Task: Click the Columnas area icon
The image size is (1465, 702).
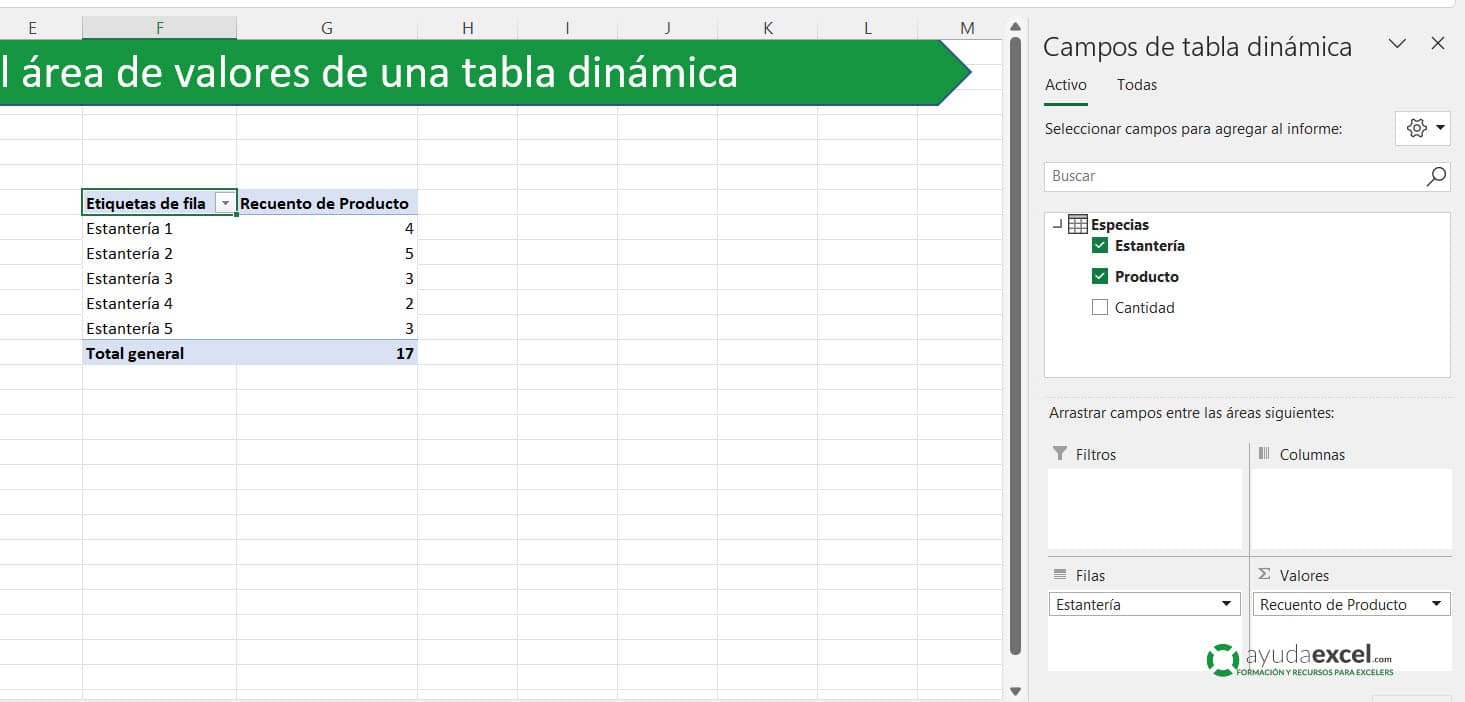Action: tap(1266, 454)
